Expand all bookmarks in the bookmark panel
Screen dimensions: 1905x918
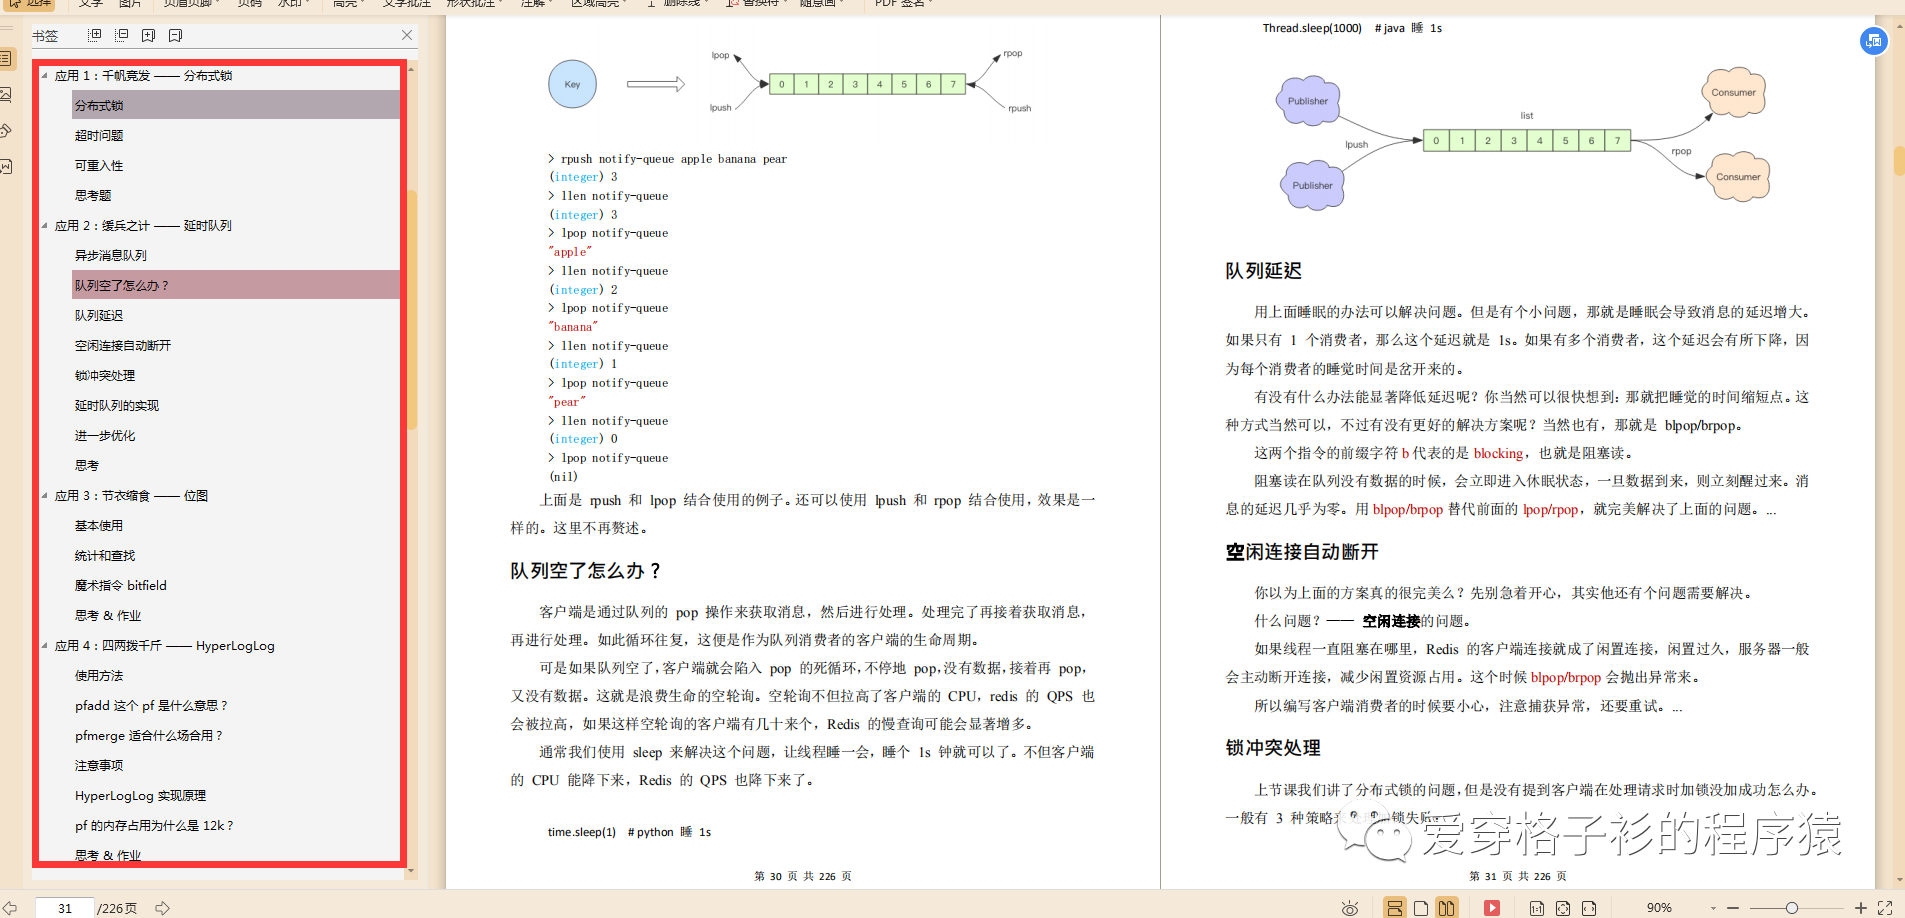(x=95, y=35)
